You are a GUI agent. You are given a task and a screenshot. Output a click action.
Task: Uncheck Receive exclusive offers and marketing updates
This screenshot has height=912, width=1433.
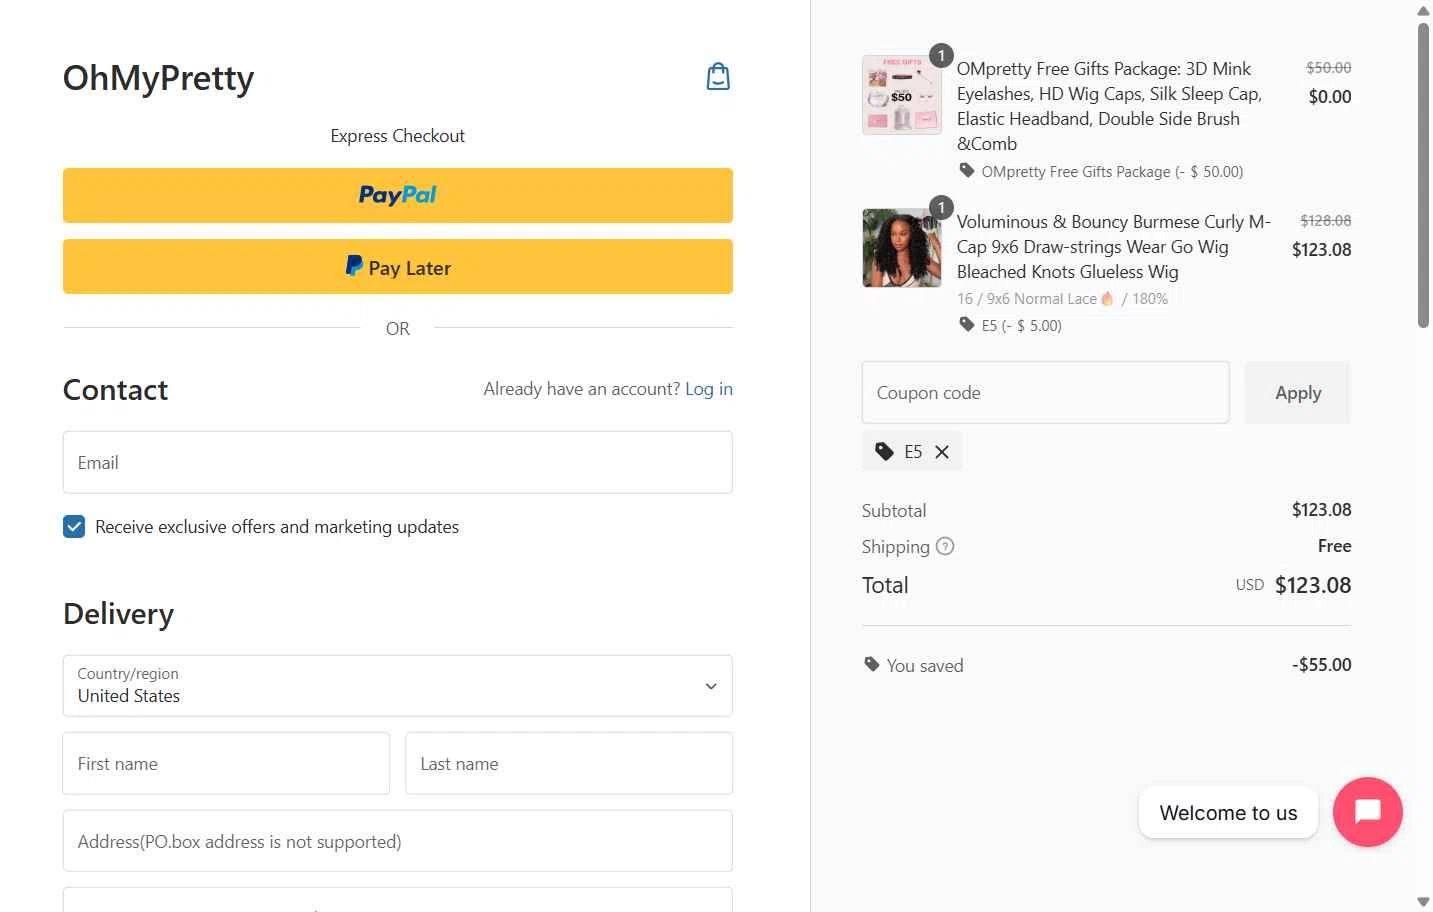74,527
